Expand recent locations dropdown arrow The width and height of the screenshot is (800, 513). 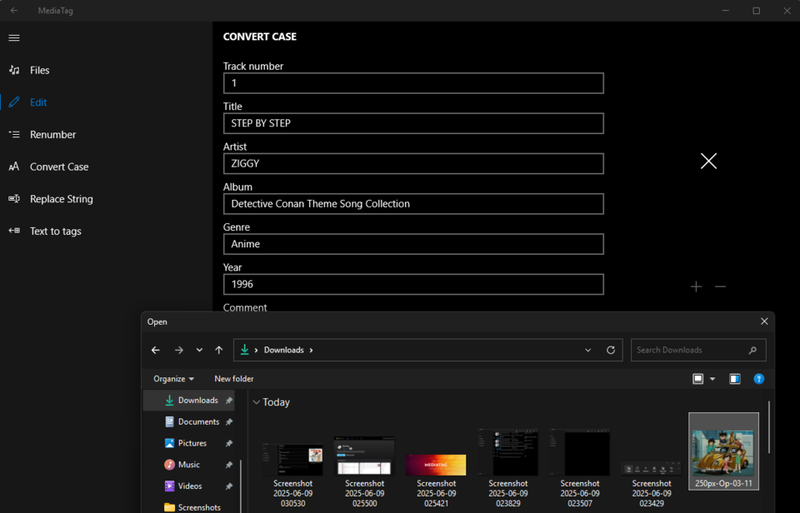coord(199,350)
